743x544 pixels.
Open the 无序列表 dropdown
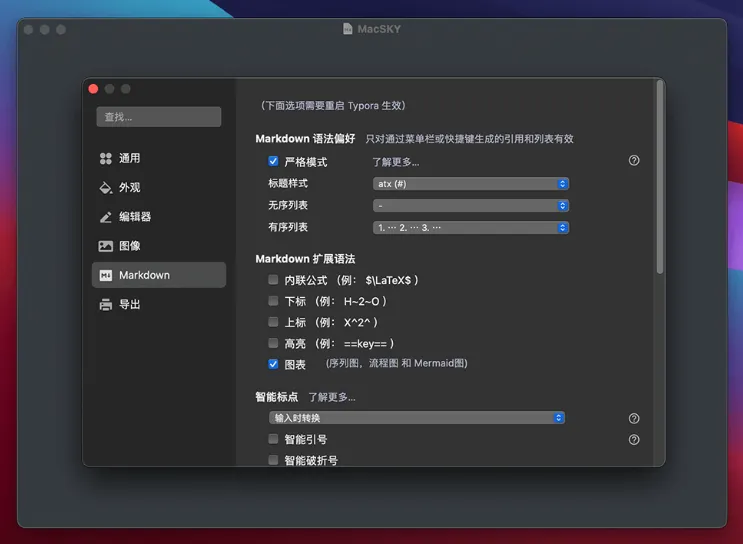pyautogui.click(x=471, y=206)
